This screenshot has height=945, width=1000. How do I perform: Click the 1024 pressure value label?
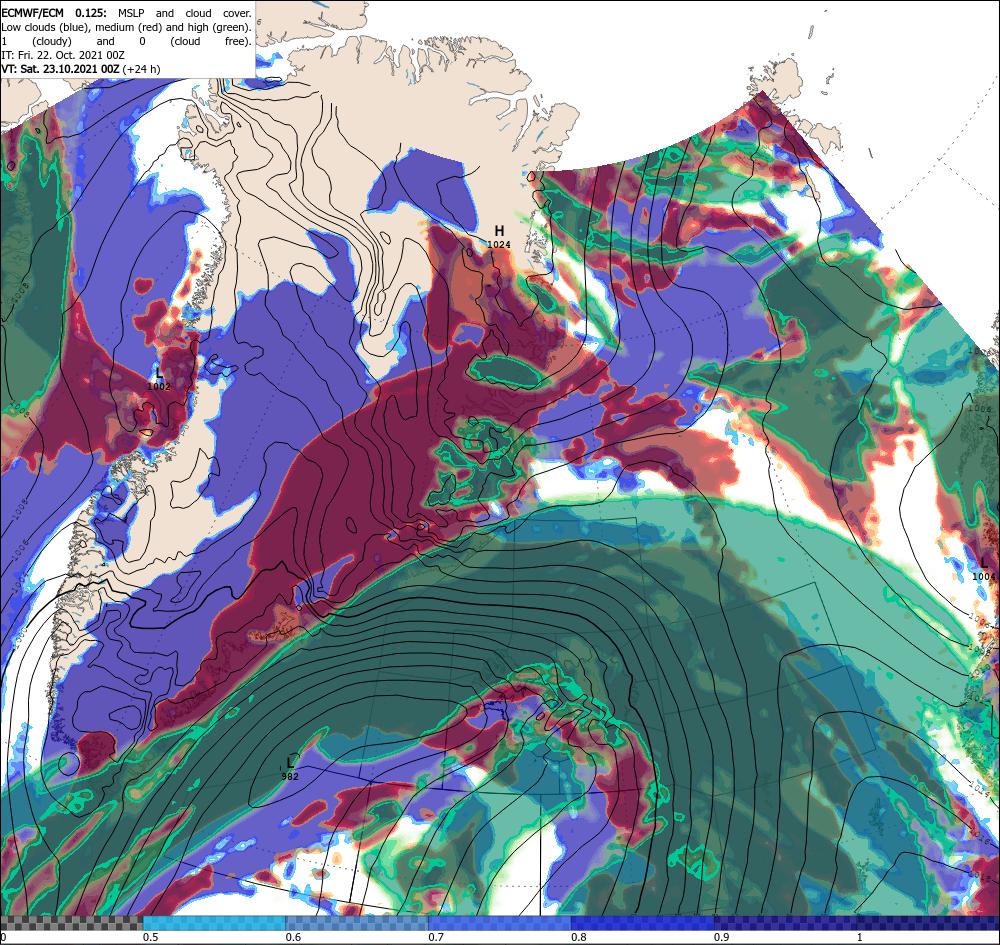pyautogui.click(x=499, y=244)
